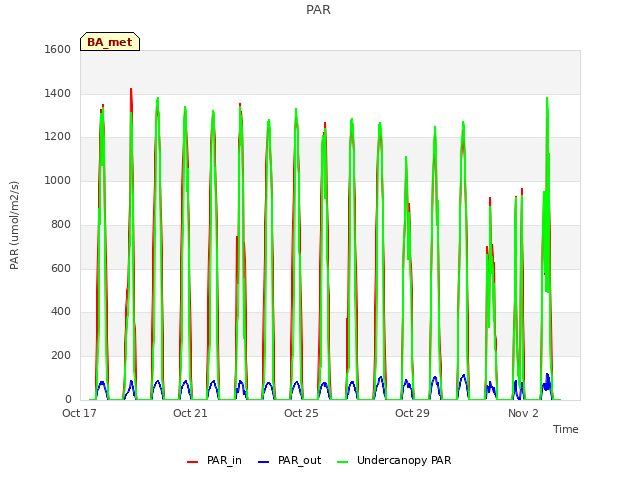Click the Oct 21 x-axis tick label
640x480 pixels.
190,413
